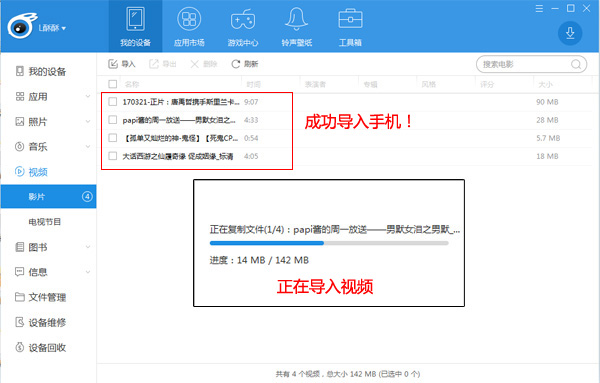Click the 导出 export button
600x383 pixels.
(x=163, y=64)
